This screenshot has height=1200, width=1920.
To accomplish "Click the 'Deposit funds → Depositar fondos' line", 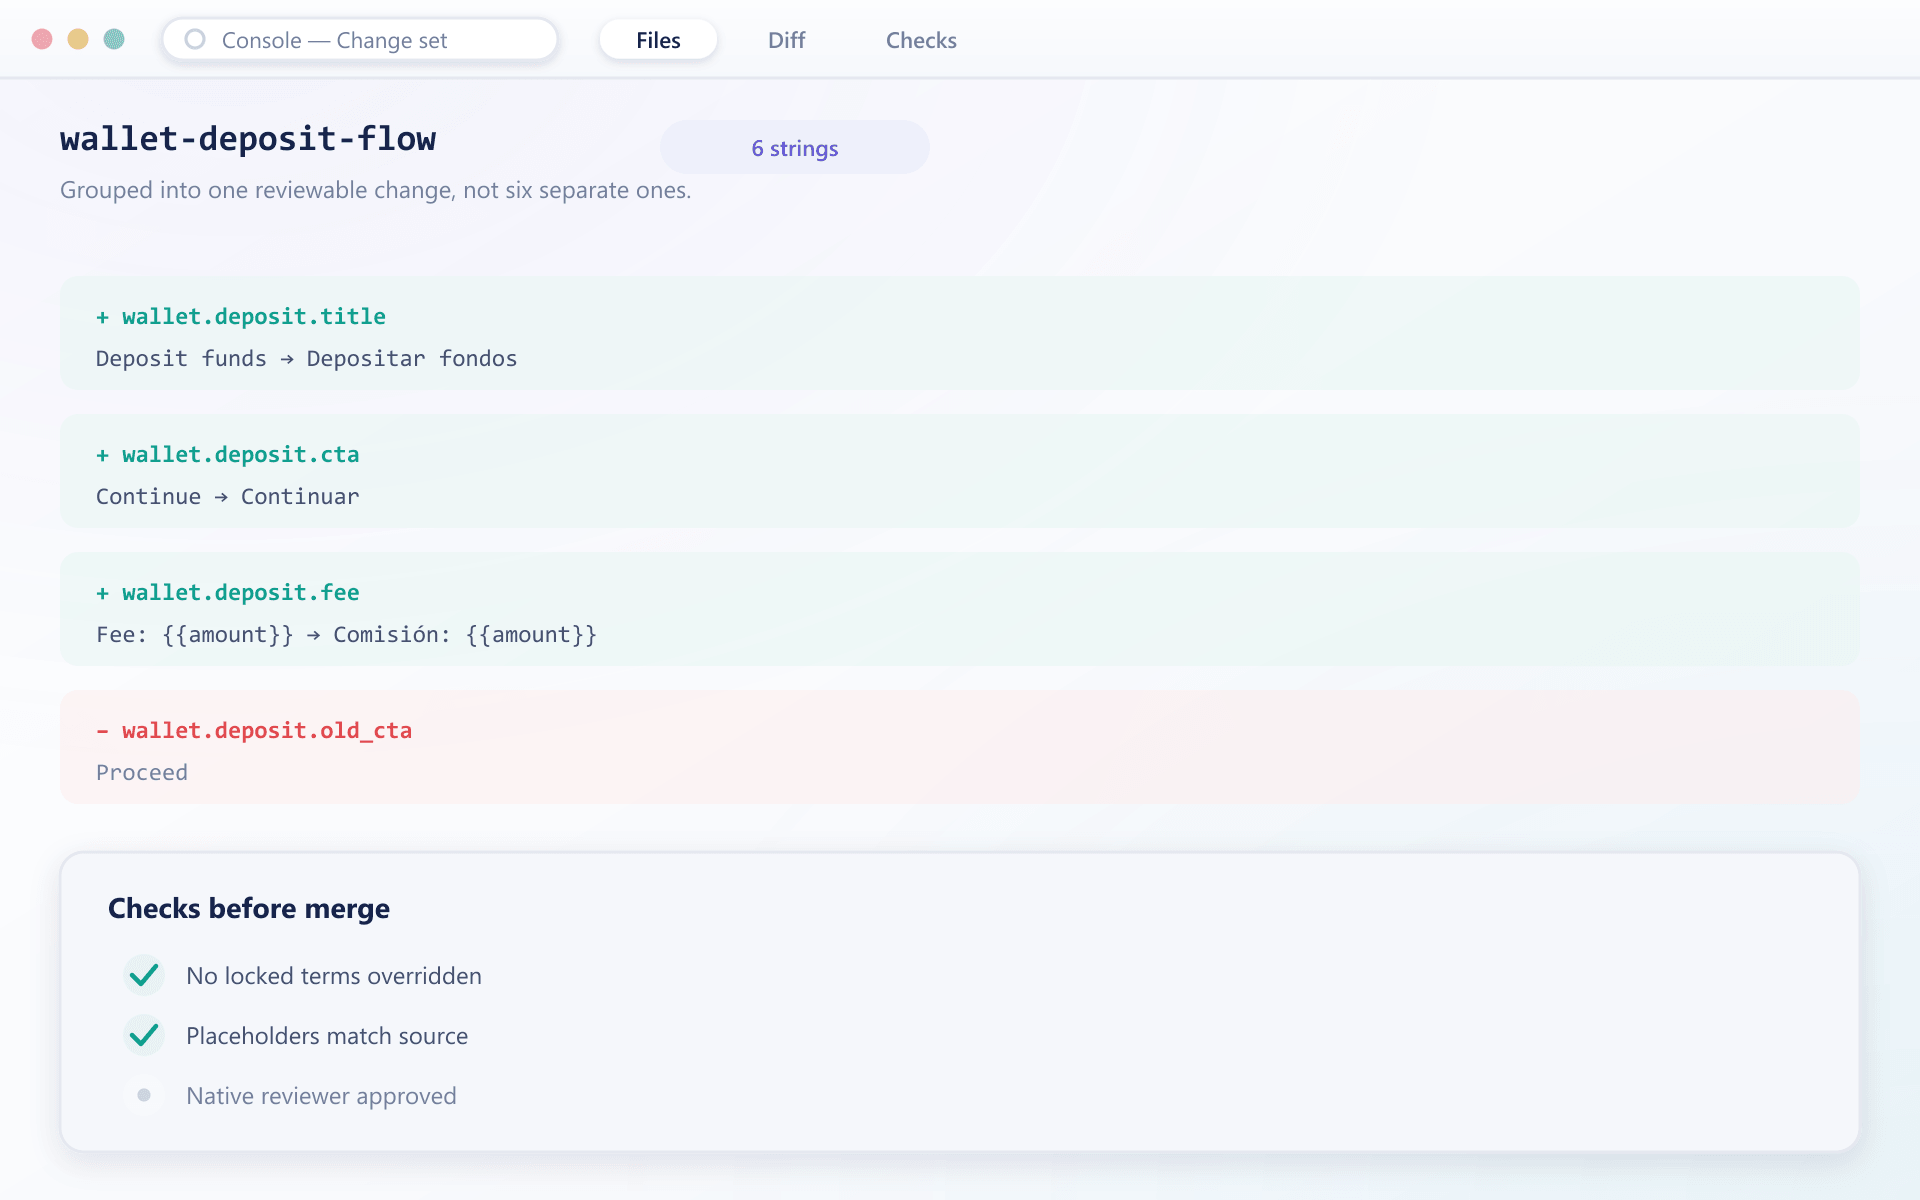I will 306,358.
